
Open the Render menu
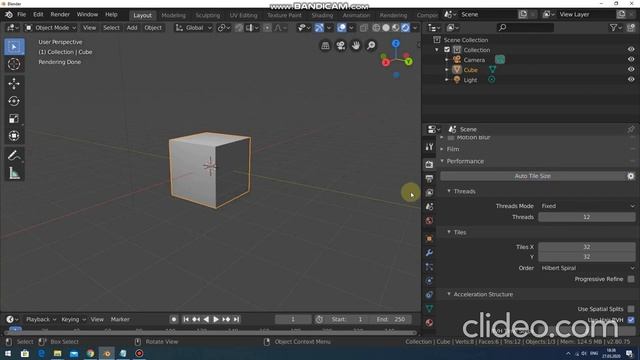(x=60, y=14)
